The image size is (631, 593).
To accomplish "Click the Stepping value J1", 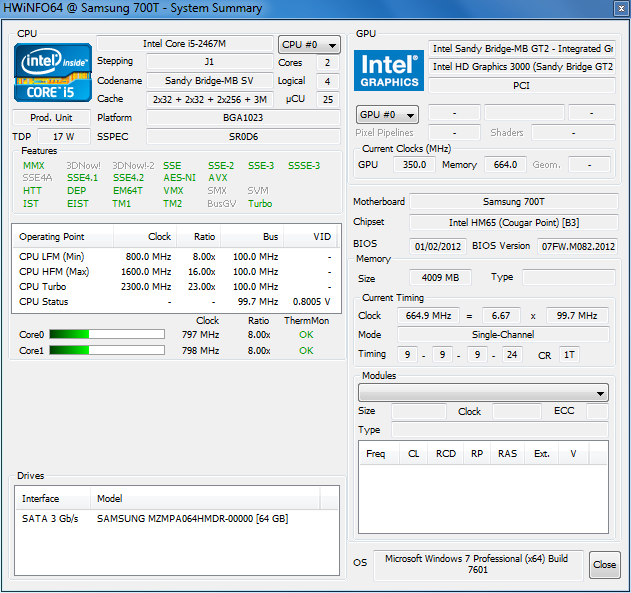I will pos(210,62).
